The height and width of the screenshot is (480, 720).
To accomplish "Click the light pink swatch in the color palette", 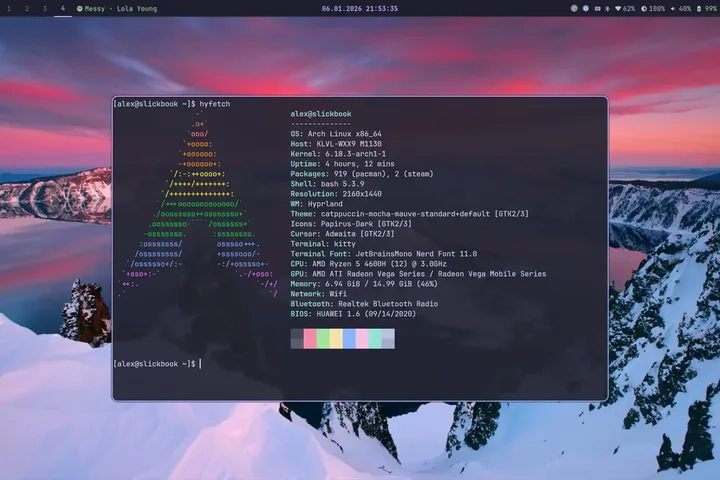I will click(362, 339).
